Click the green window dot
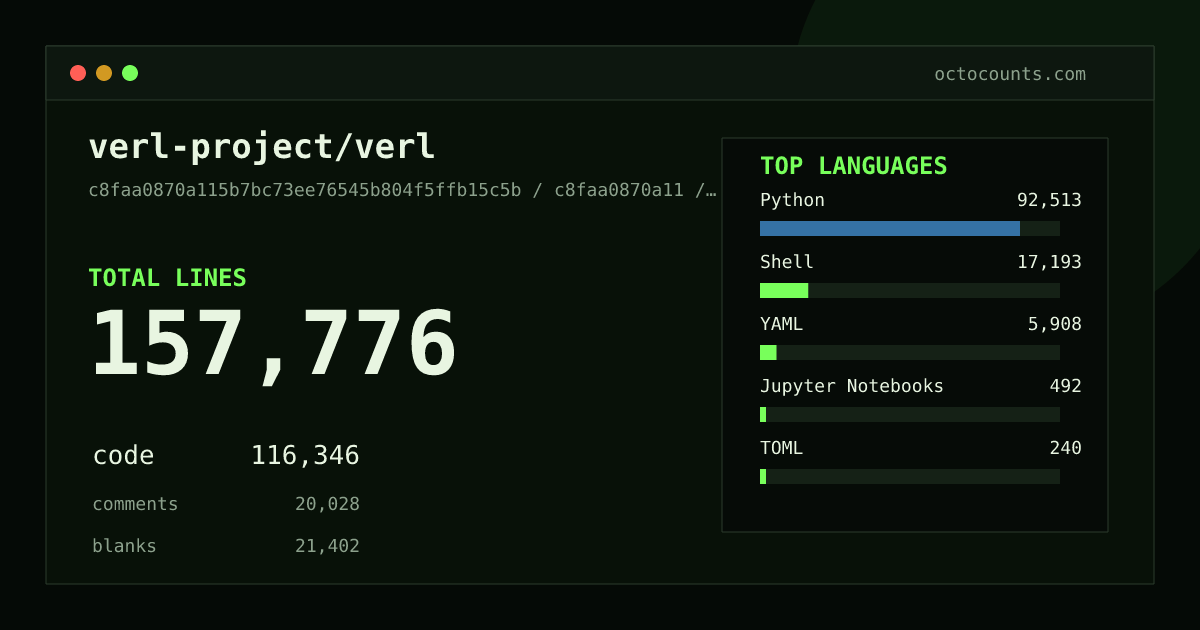1200x630 pixels. pyautogui.click(x=130, y=73)
